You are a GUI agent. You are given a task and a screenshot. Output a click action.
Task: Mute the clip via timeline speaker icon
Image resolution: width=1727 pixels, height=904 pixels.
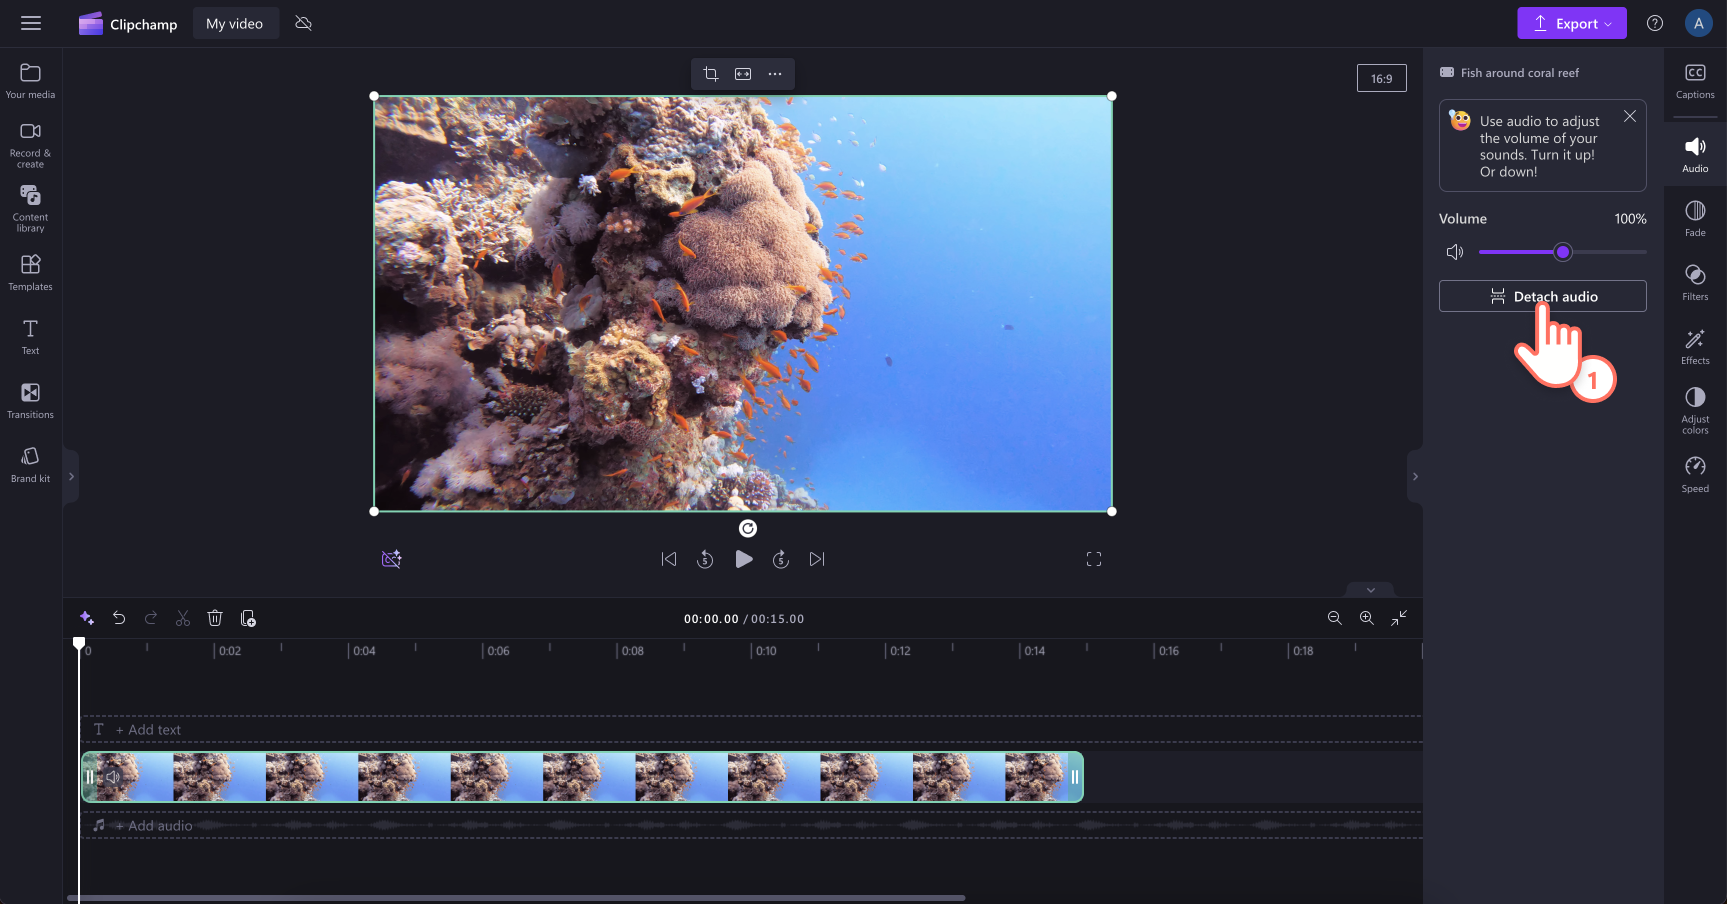(112, 777)
